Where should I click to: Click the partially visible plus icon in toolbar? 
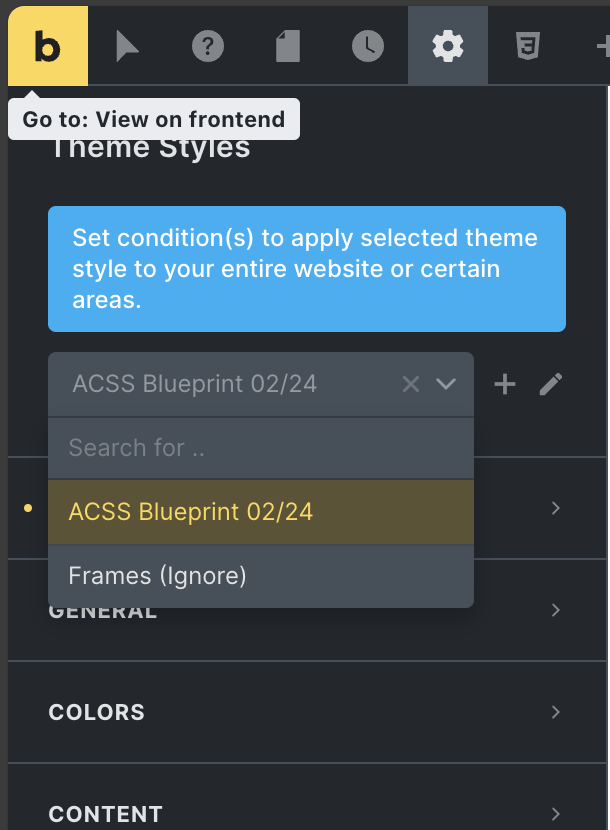tap(603, 47)
